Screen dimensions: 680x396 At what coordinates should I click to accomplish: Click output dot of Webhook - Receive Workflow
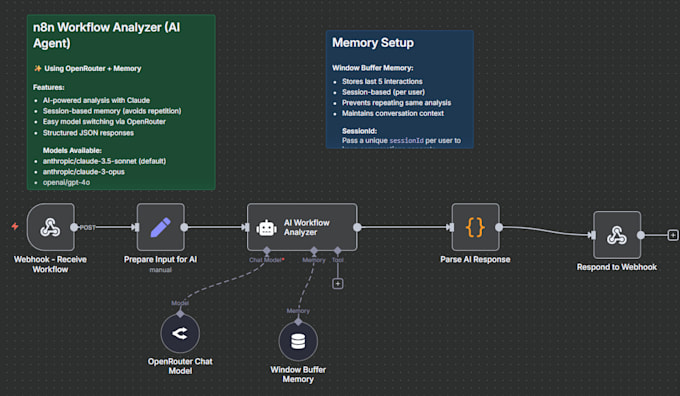point(74,227)
